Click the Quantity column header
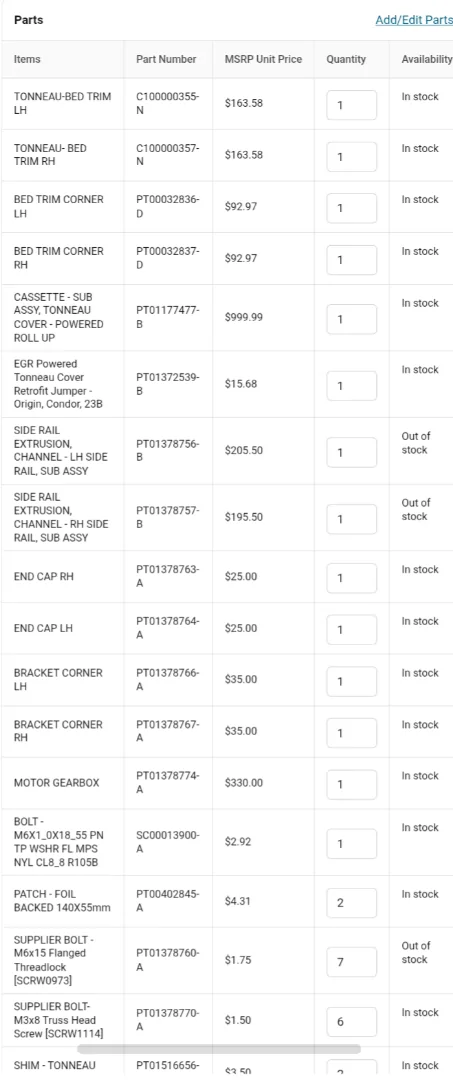Image resolution: width=453 pixels, height=1080 pixels. coord(346,59)
